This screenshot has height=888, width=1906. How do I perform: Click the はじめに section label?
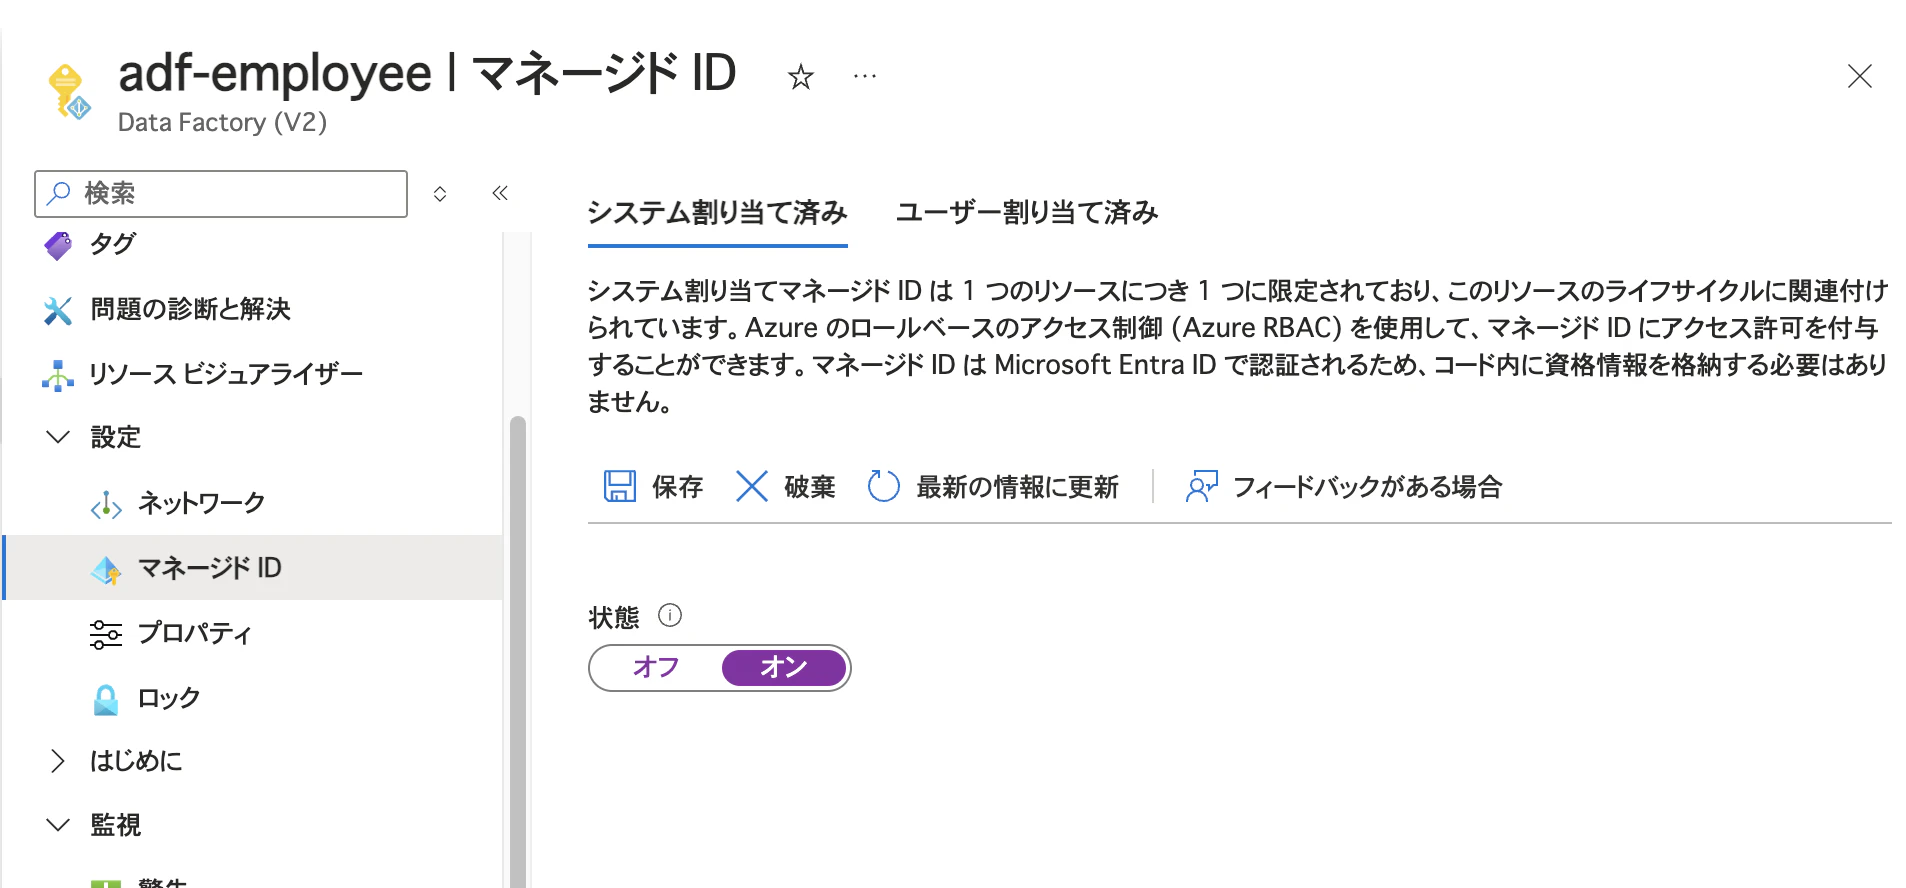coord(136,761)
